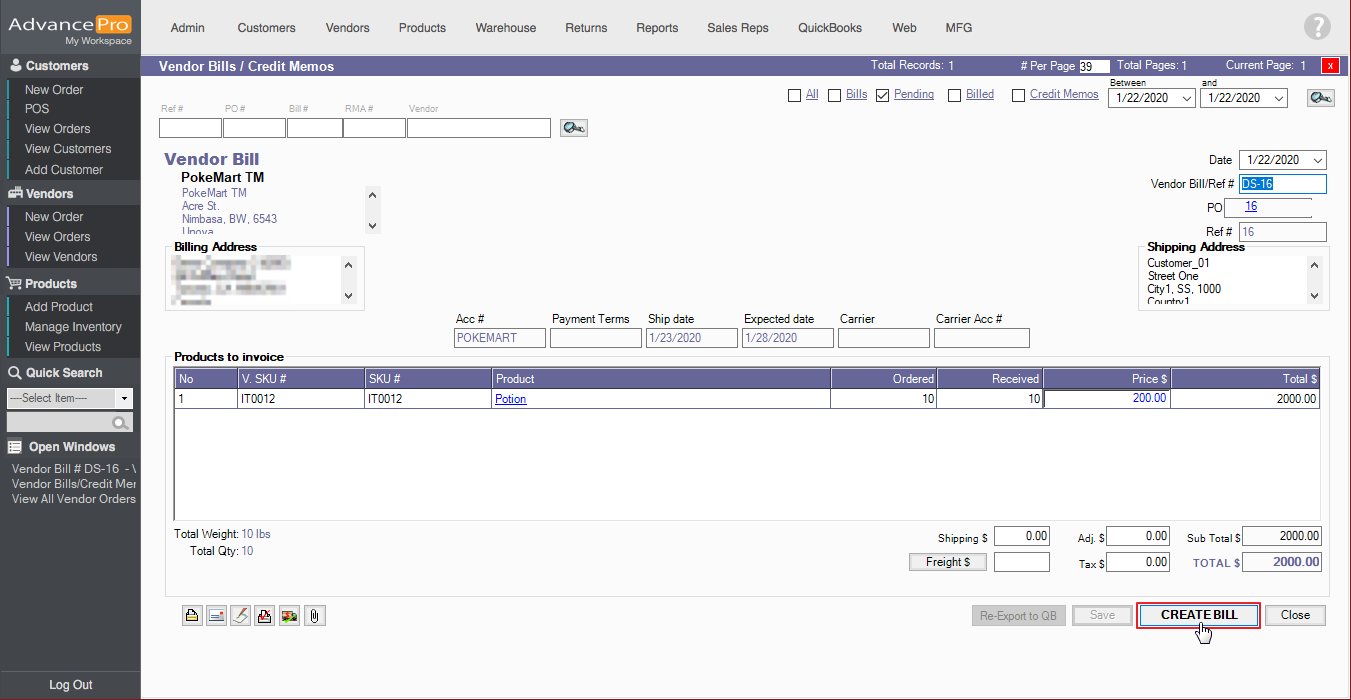Open the QuickBooks menu

pyautogui.click(x=829, y=28)
